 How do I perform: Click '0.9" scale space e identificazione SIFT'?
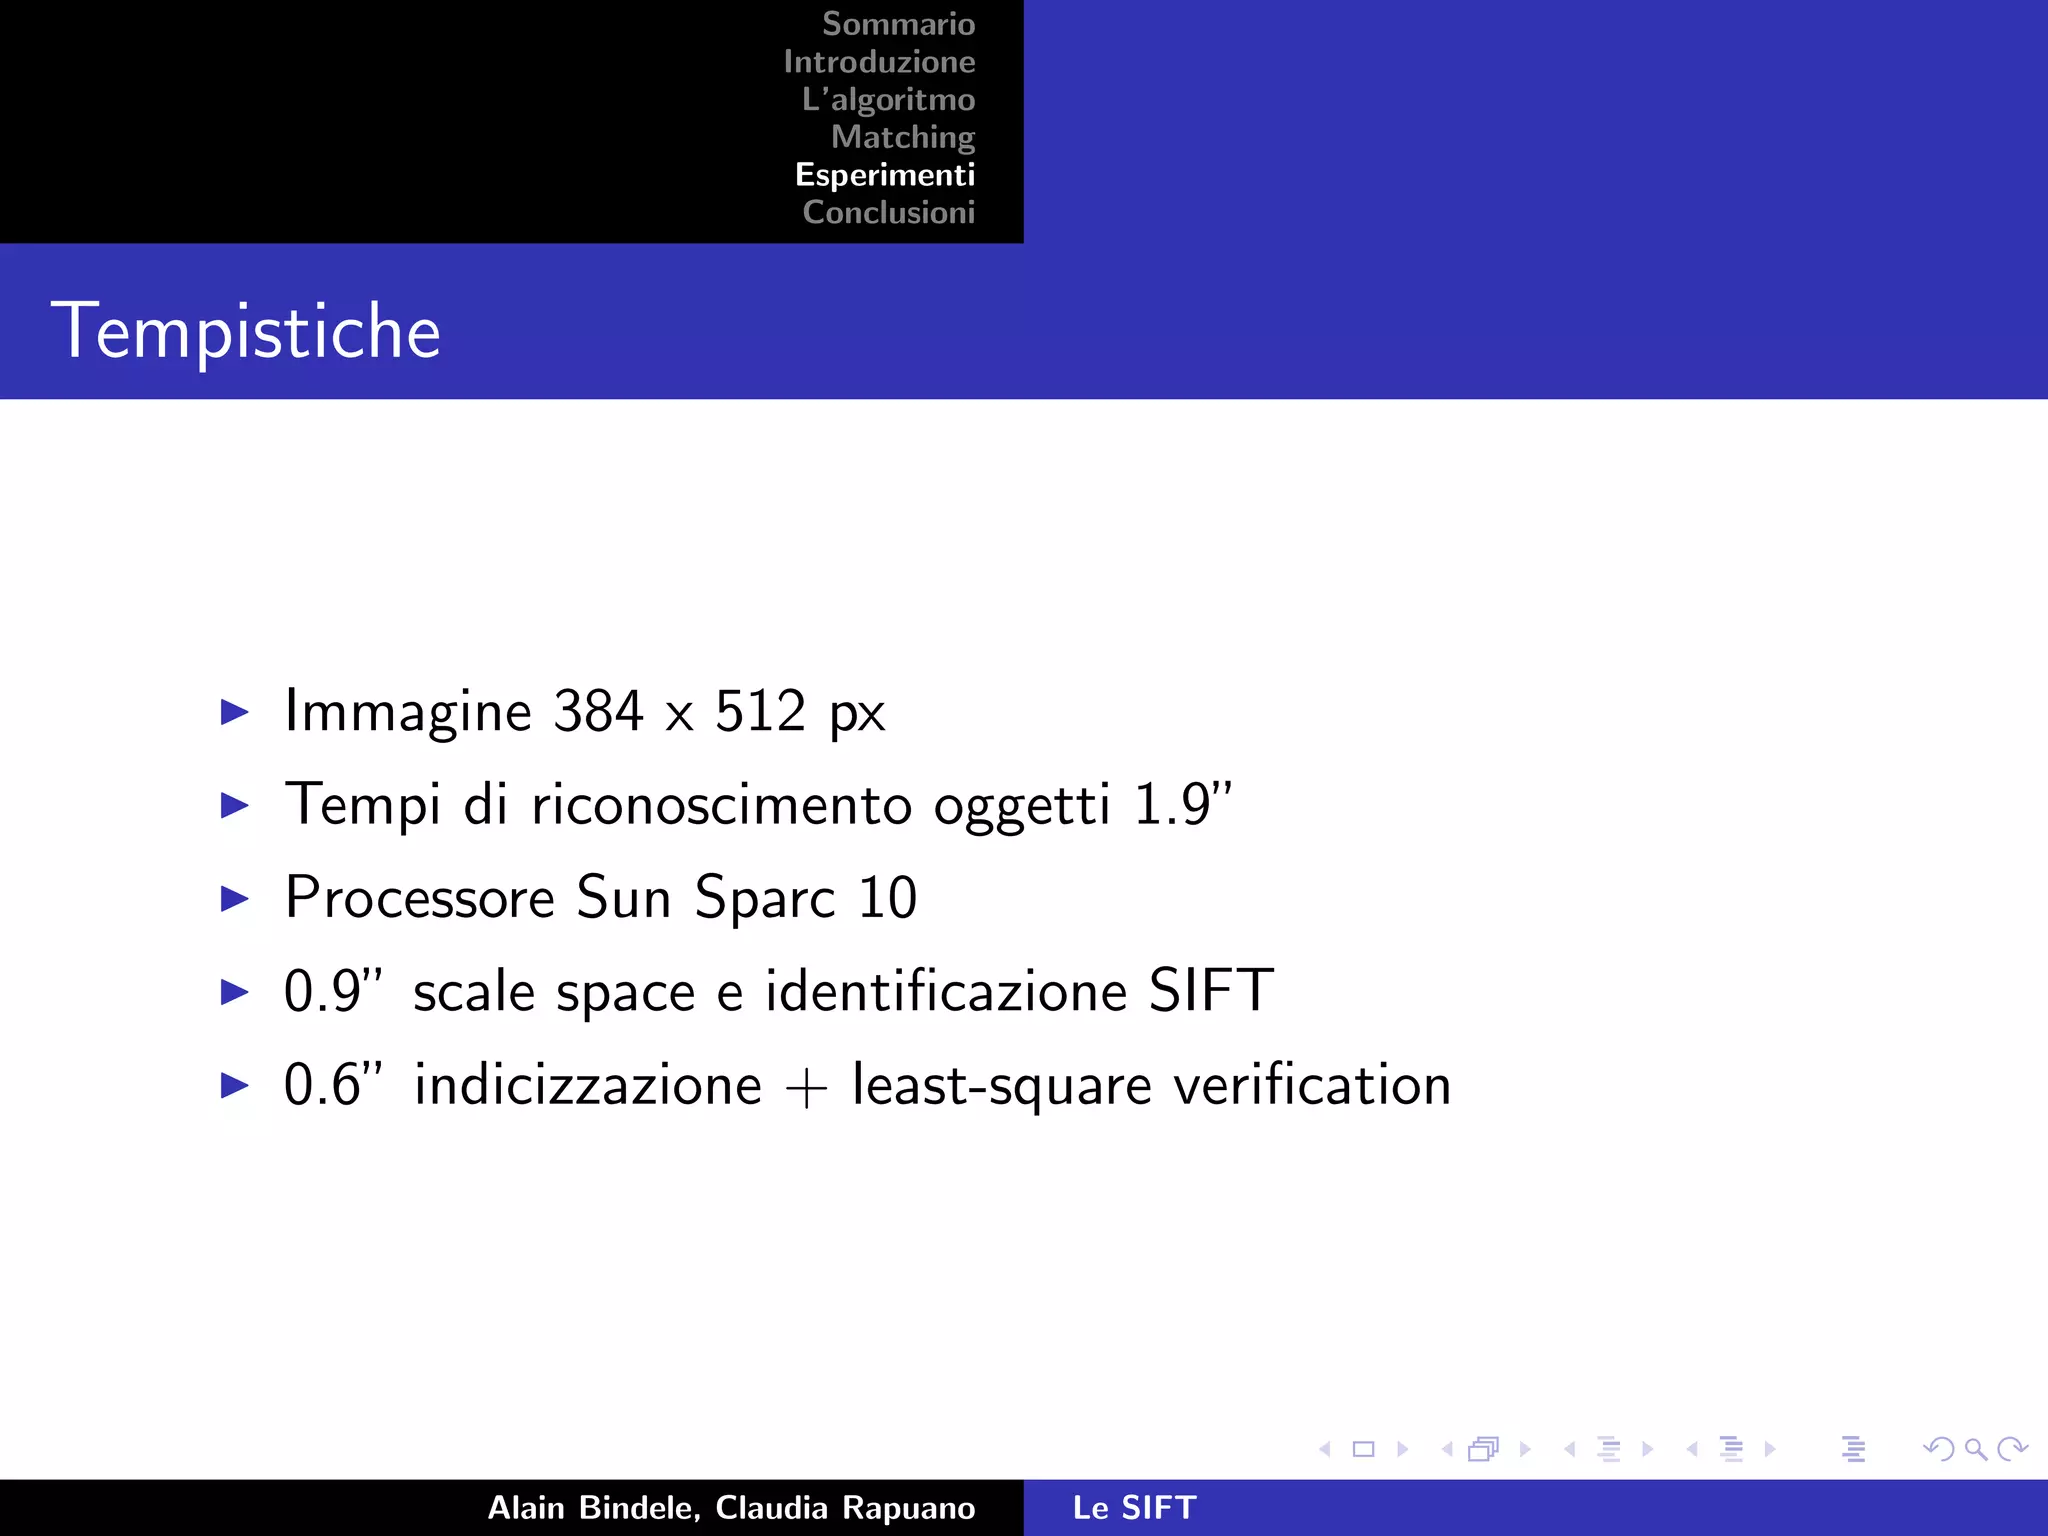[779, 990]
